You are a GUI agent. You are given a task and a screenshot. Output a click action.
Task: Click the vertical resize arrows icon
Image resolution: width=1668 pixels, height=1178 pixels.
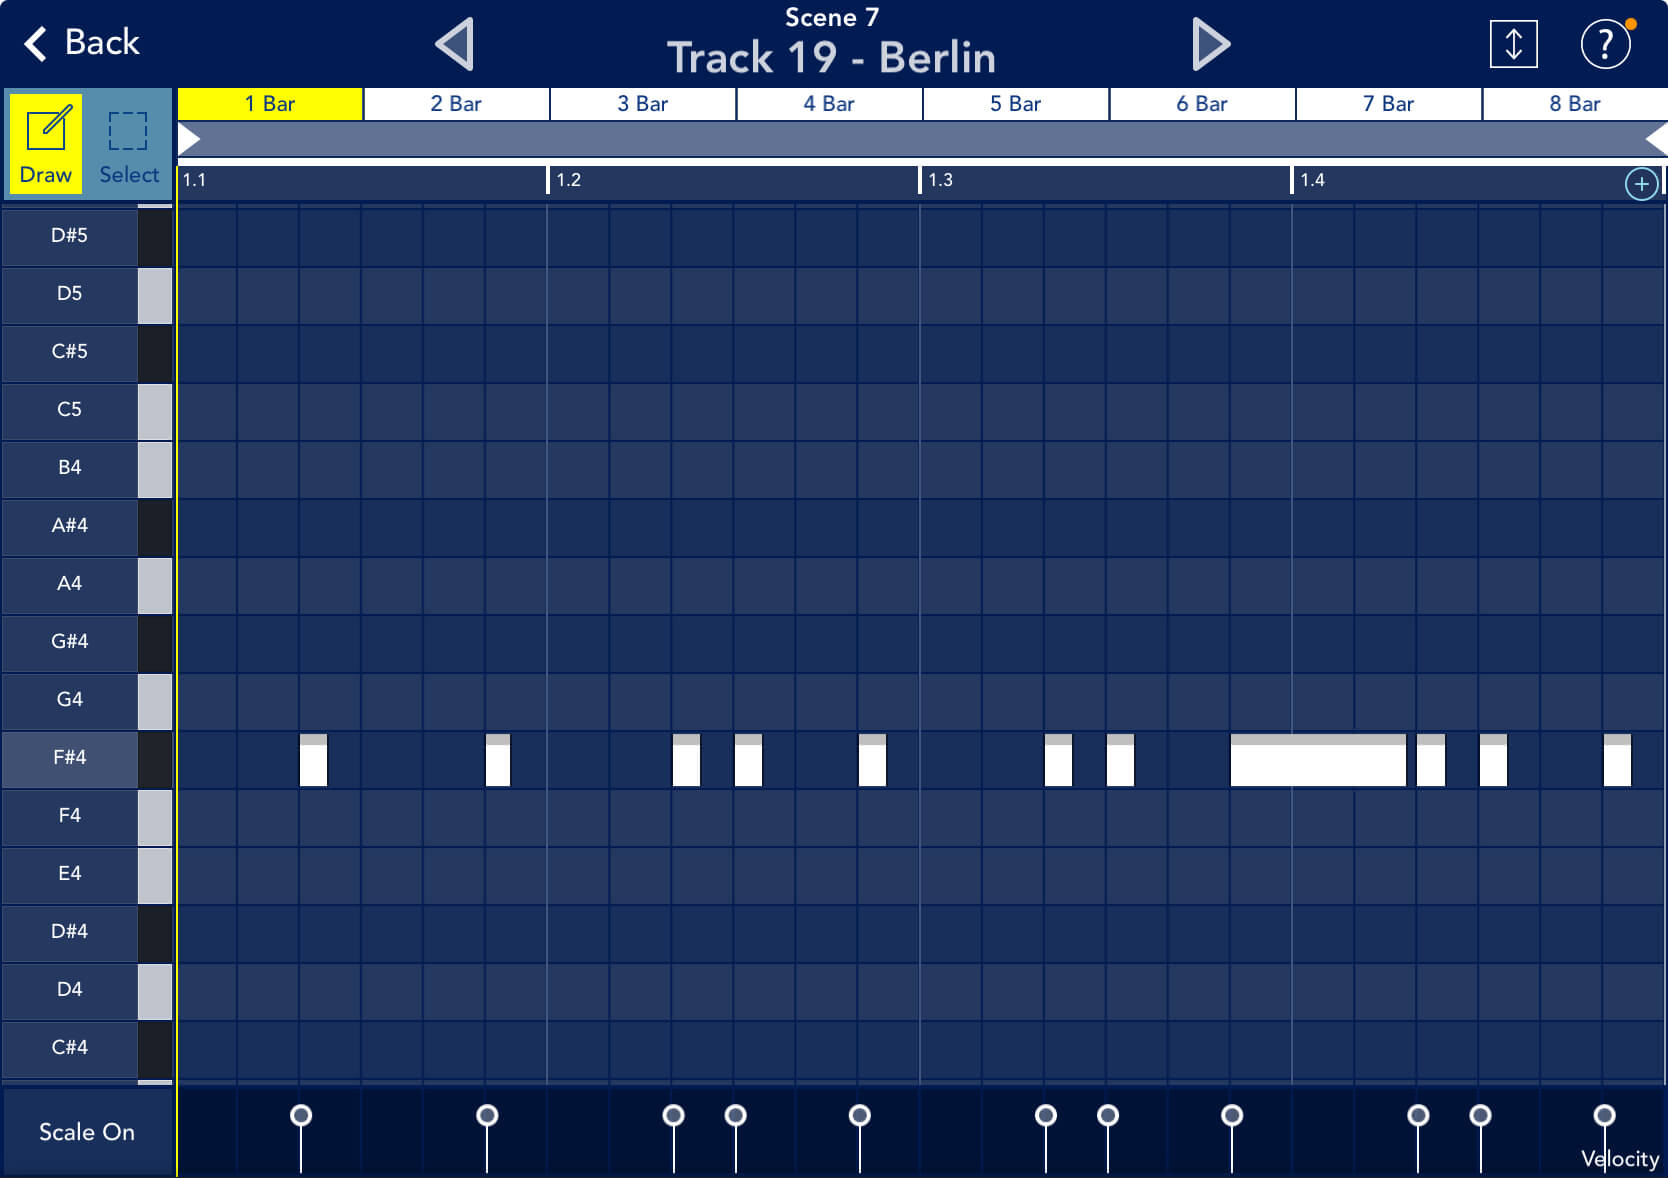[x=1513, y=45]
